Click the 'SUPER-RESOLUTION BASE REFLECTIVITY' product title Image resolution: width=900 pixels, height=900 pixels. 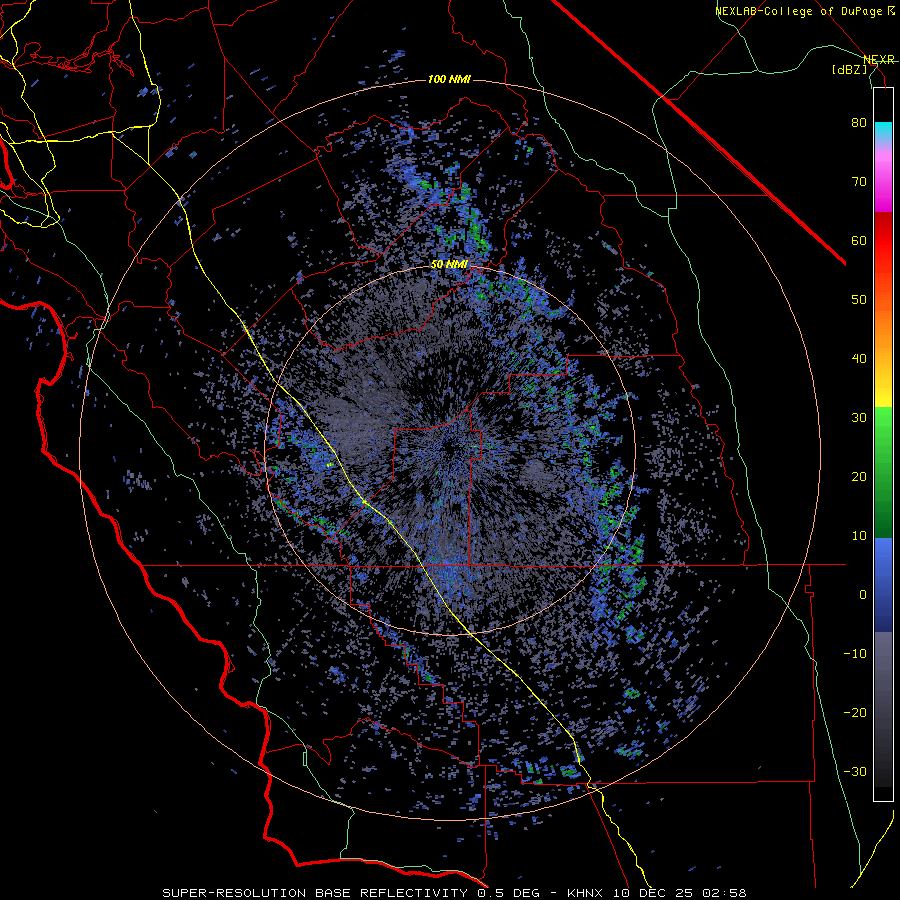point(313,893)
